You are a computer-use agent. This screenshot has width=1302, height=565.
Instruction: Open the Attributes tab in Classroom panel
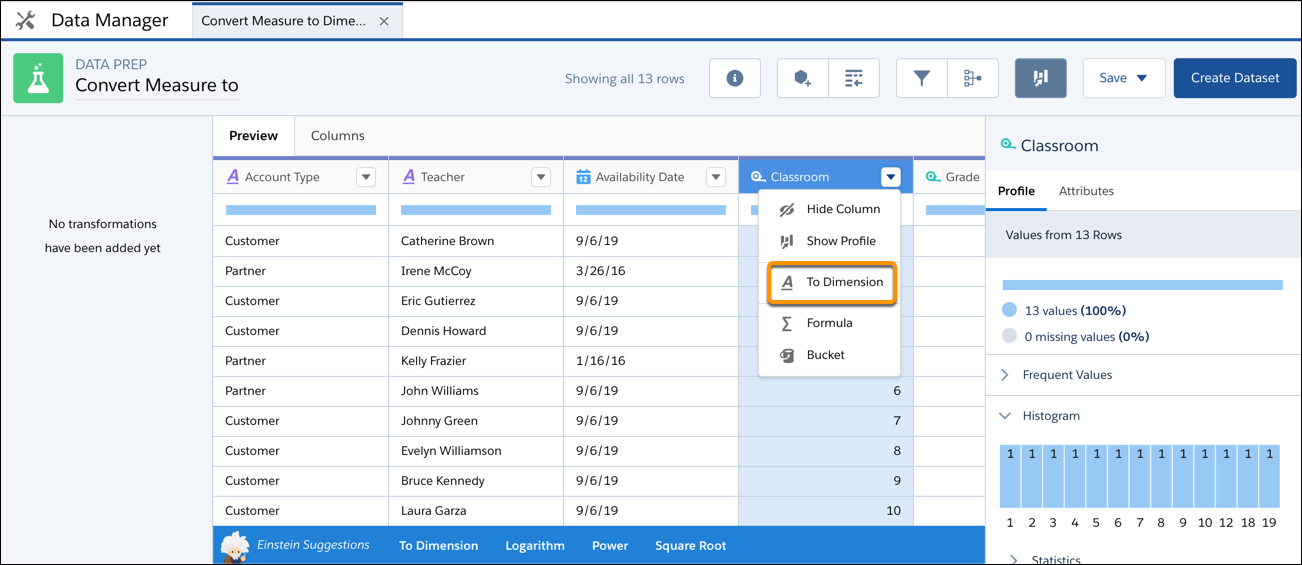tap(1086, 191)
